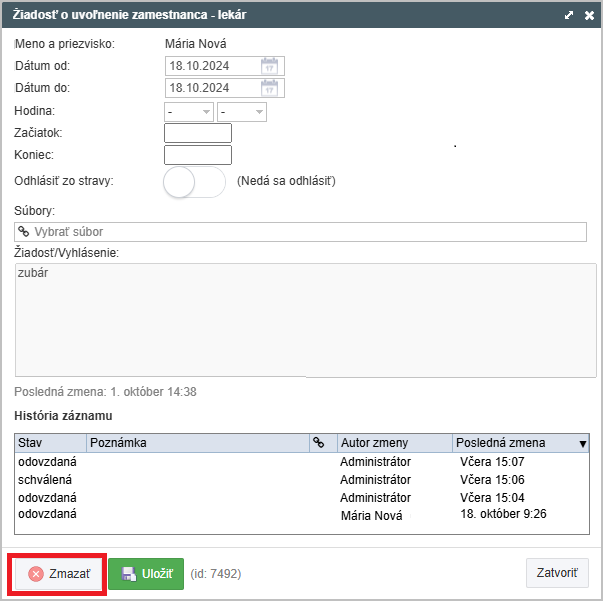Click the Zatvoriť button
The height and width of the screenshot is (601, 603).
coord(557,573)
